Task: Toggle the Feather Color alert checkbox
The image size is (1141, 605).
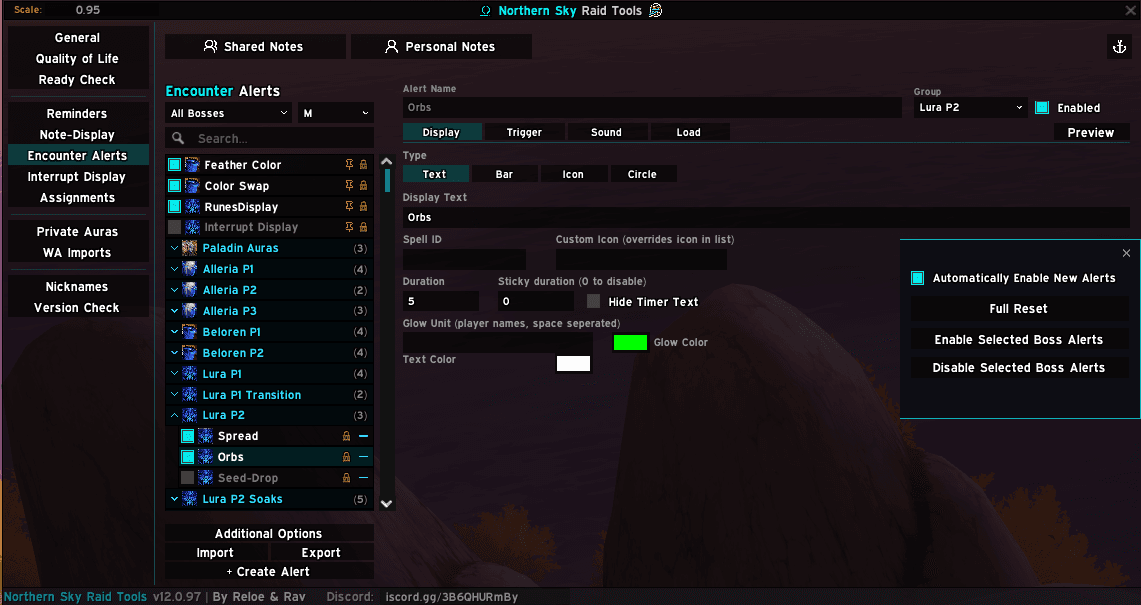Action: [175, 165]
